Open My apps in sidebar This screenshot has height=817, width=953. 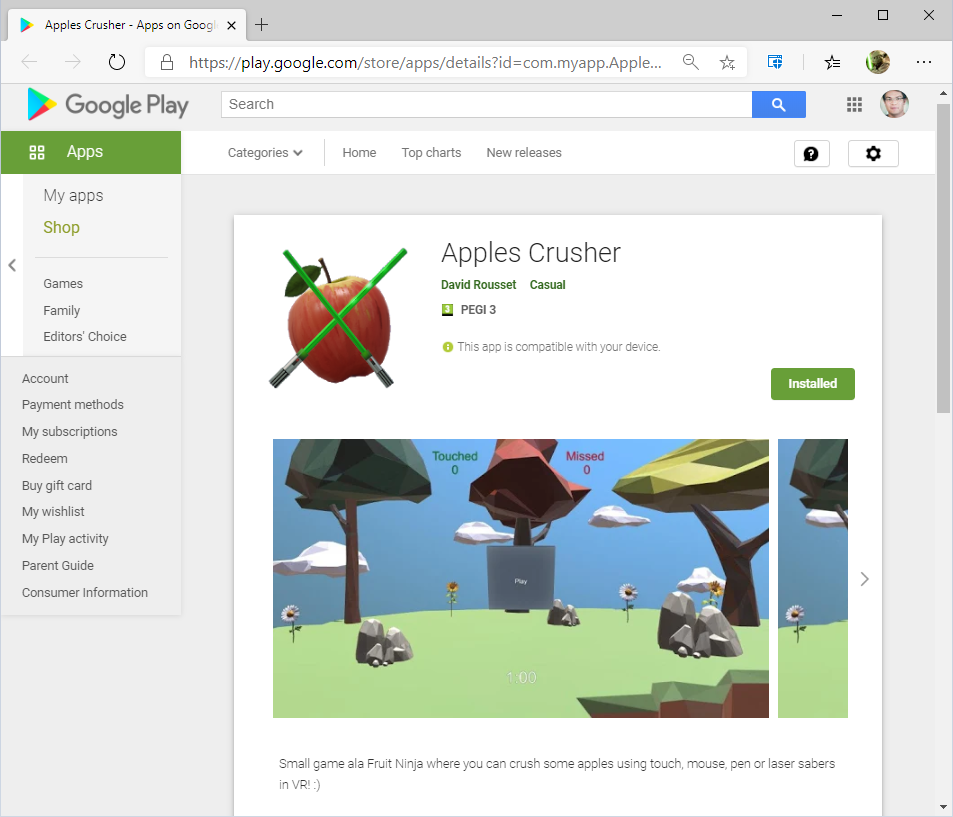coord(73,196)
